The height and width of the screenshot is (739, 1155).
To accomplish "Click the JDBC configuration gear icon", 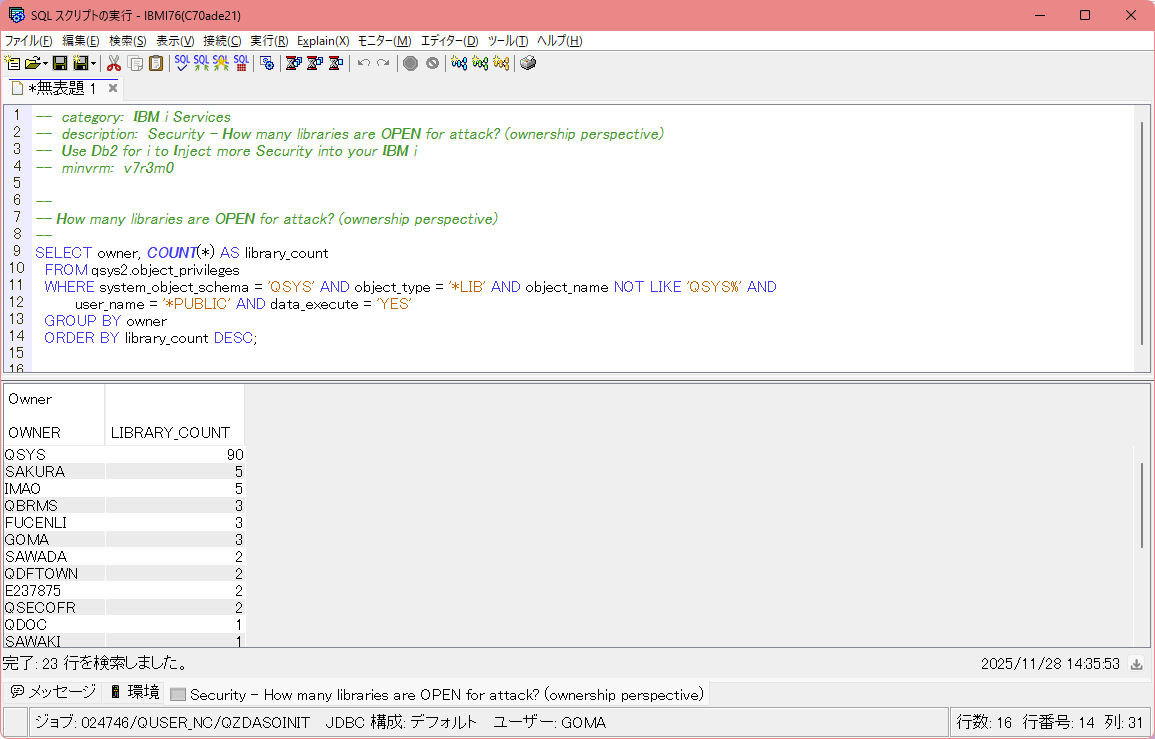I will tap(267, 63).
